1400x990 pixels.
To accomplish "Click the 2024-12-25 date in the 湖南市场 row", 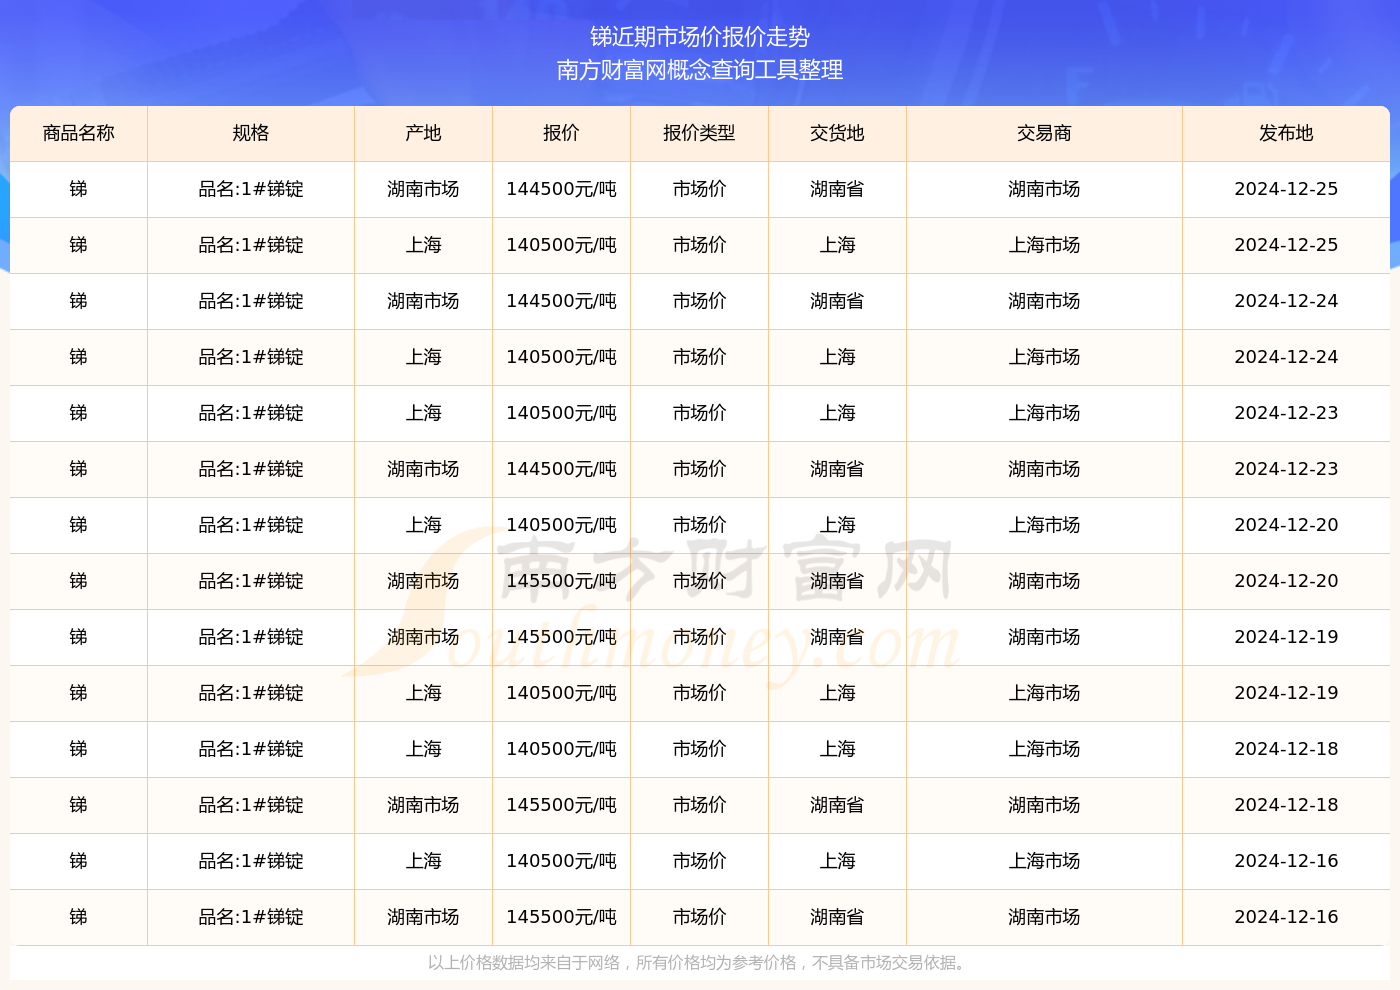I will (x=1287, y=189).
